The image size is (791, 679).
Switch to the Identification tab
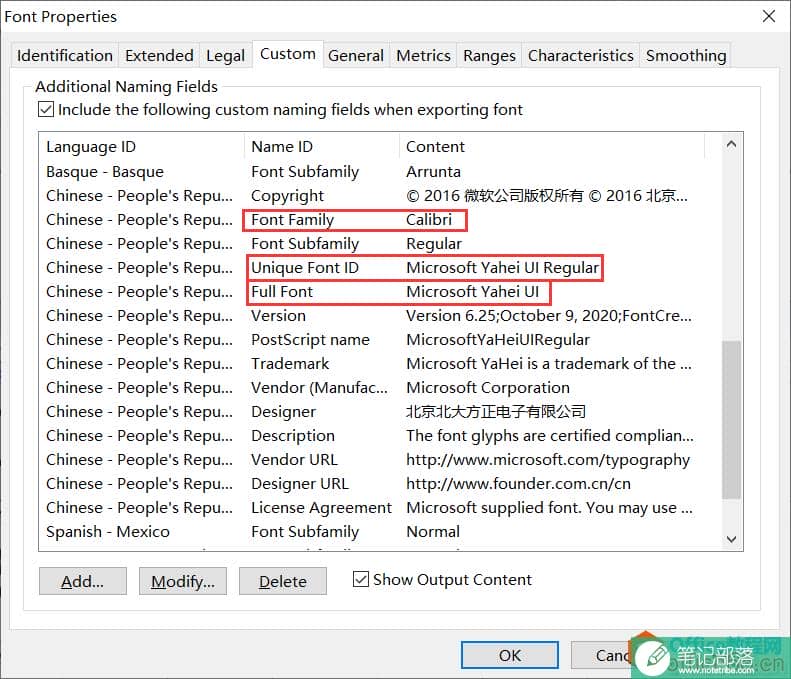pyautogui.click(x=65, y=55)
